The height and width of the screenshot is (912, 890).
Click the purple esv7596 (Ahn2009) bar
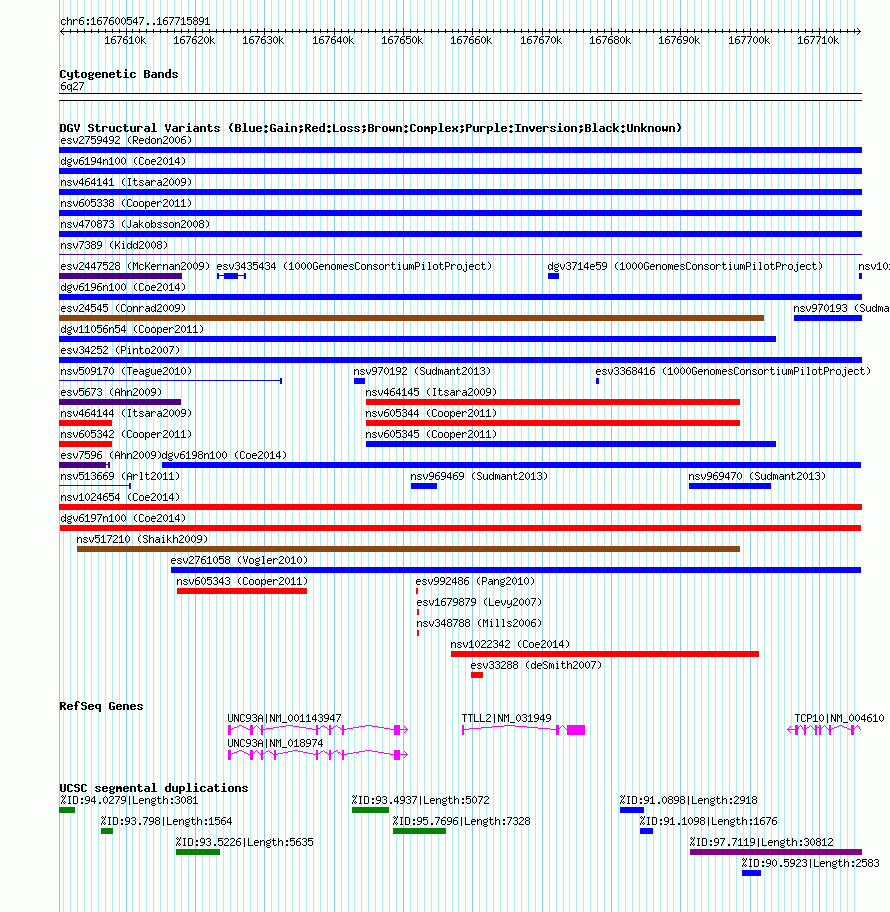[84, 465]
